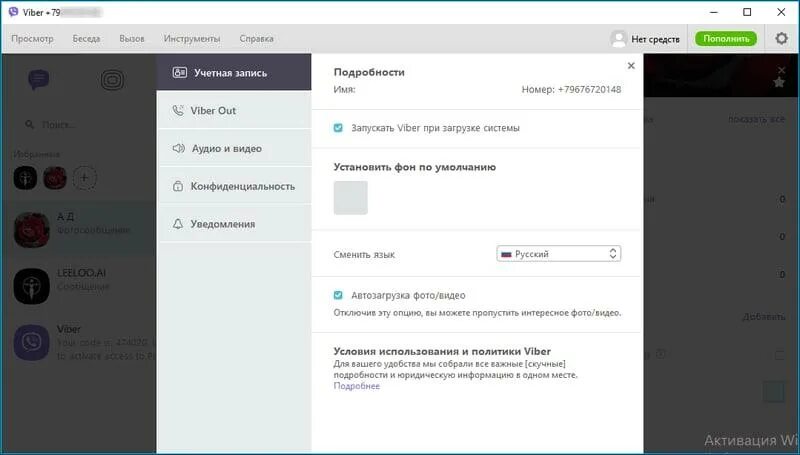Open Конфиденциальность settings tab
The width and height of the screenshot is (800, 455).
pos(234,186)
